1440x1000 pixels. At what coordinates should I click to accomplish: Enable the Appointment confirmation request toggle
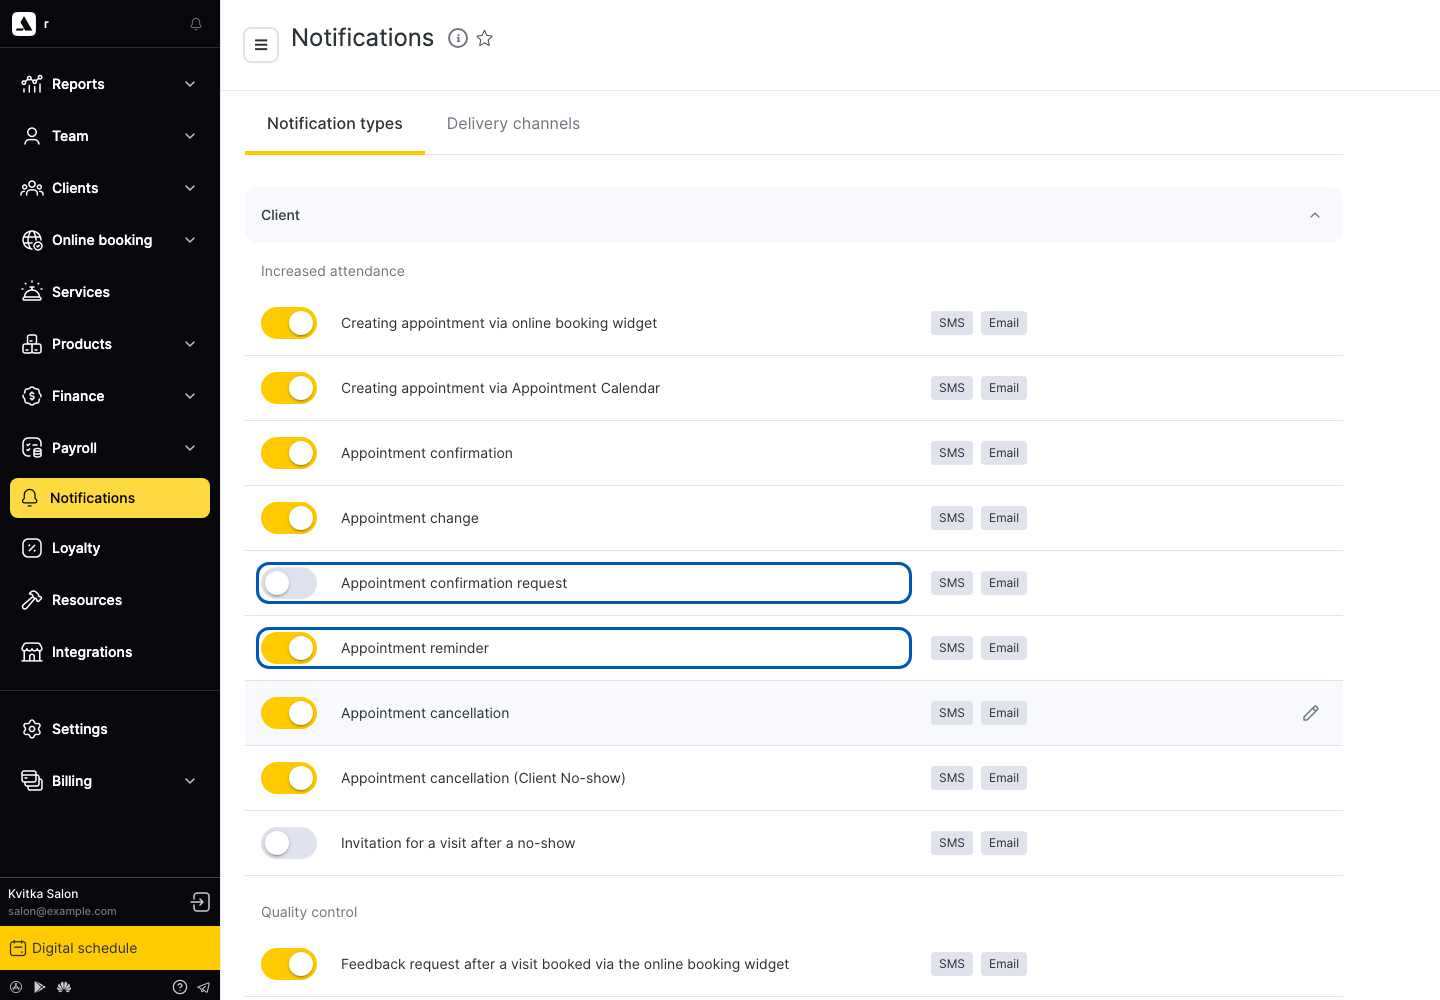289,583
